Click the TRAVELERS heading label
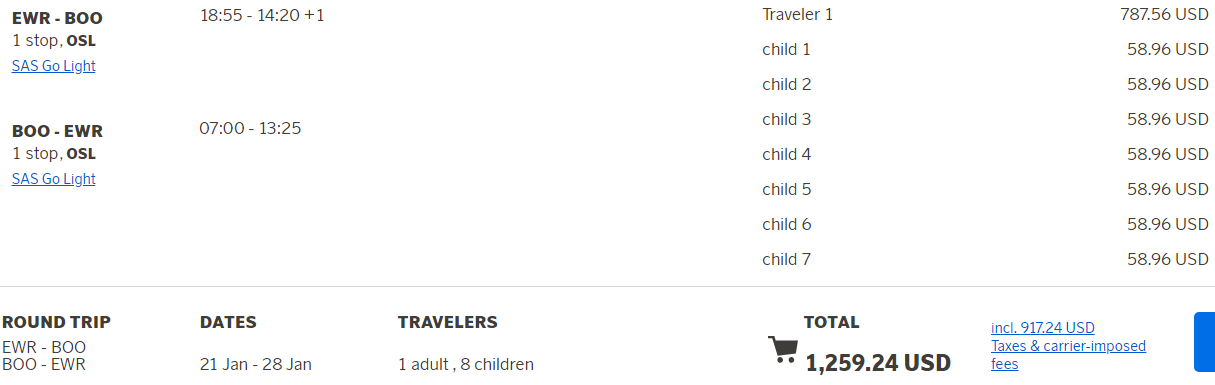This screenshot has width=1215, height=385. click(448, 322)
